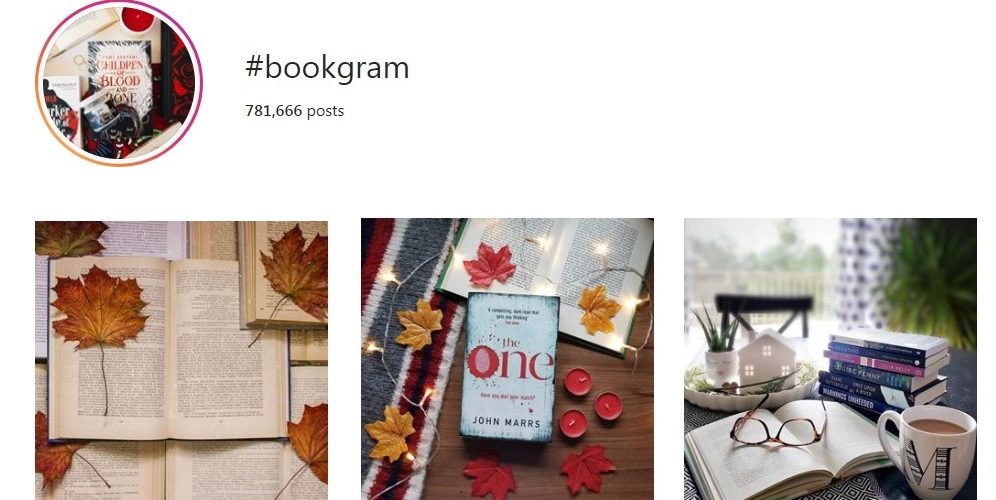Viewport: 996px width, 500px height.
Task: Open the post featuring The One book
Action: click(x=507, y=359)
